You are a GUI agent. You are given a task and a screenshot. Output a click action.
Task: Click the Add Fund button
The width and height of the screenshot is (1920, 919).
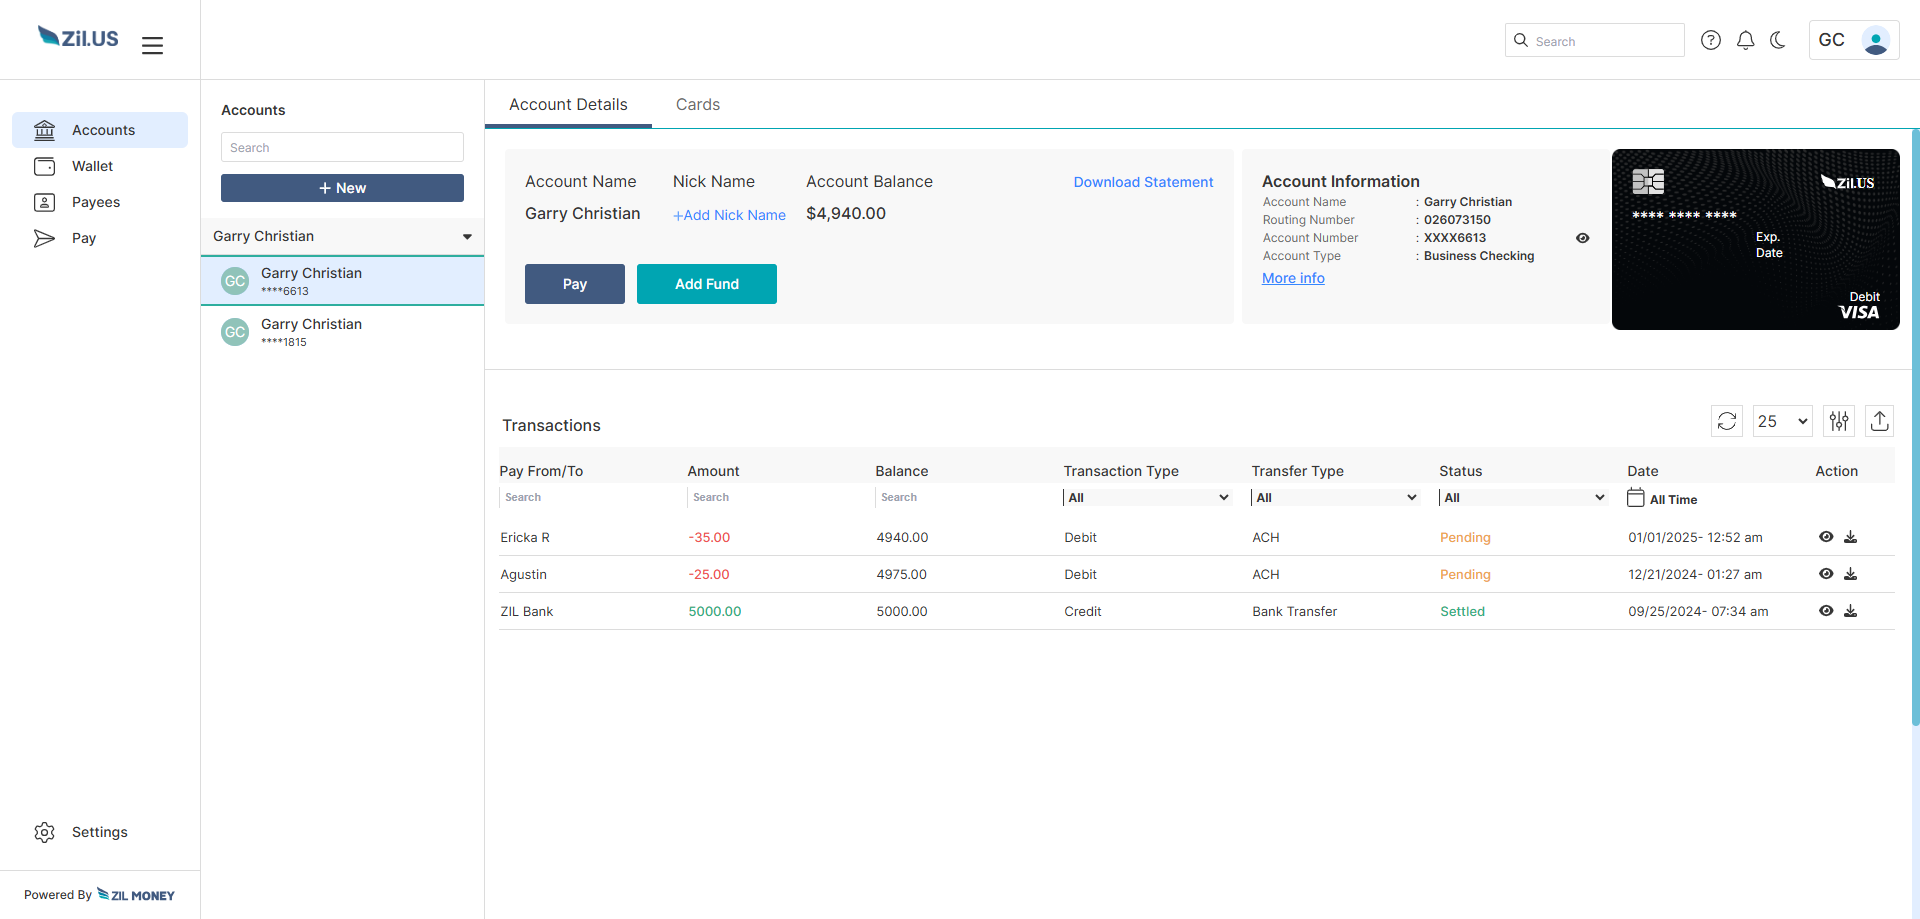coord(706,284)
